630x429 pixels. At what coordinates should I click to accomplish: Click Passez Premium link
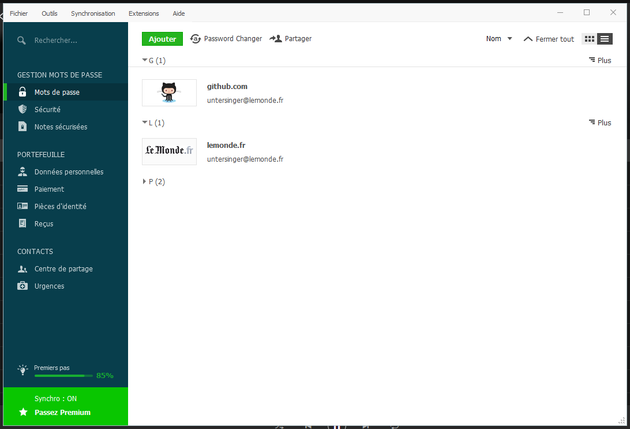(x=62, y=412)
